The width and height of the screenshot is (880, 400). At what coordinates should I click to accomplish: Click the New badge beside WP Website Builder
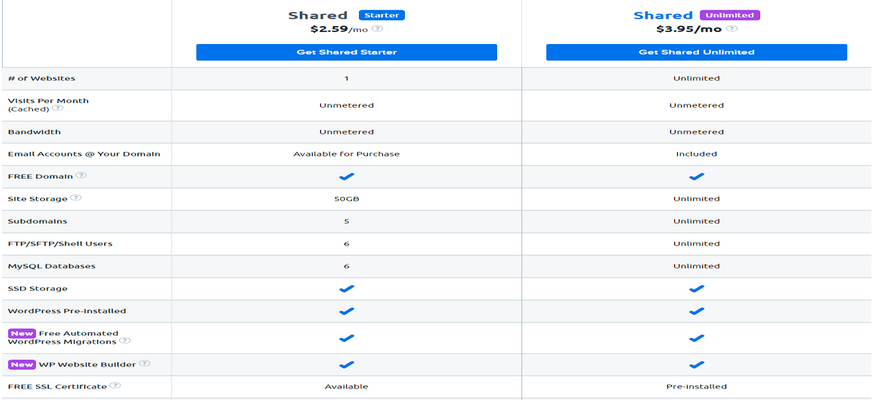pos(20,364)
